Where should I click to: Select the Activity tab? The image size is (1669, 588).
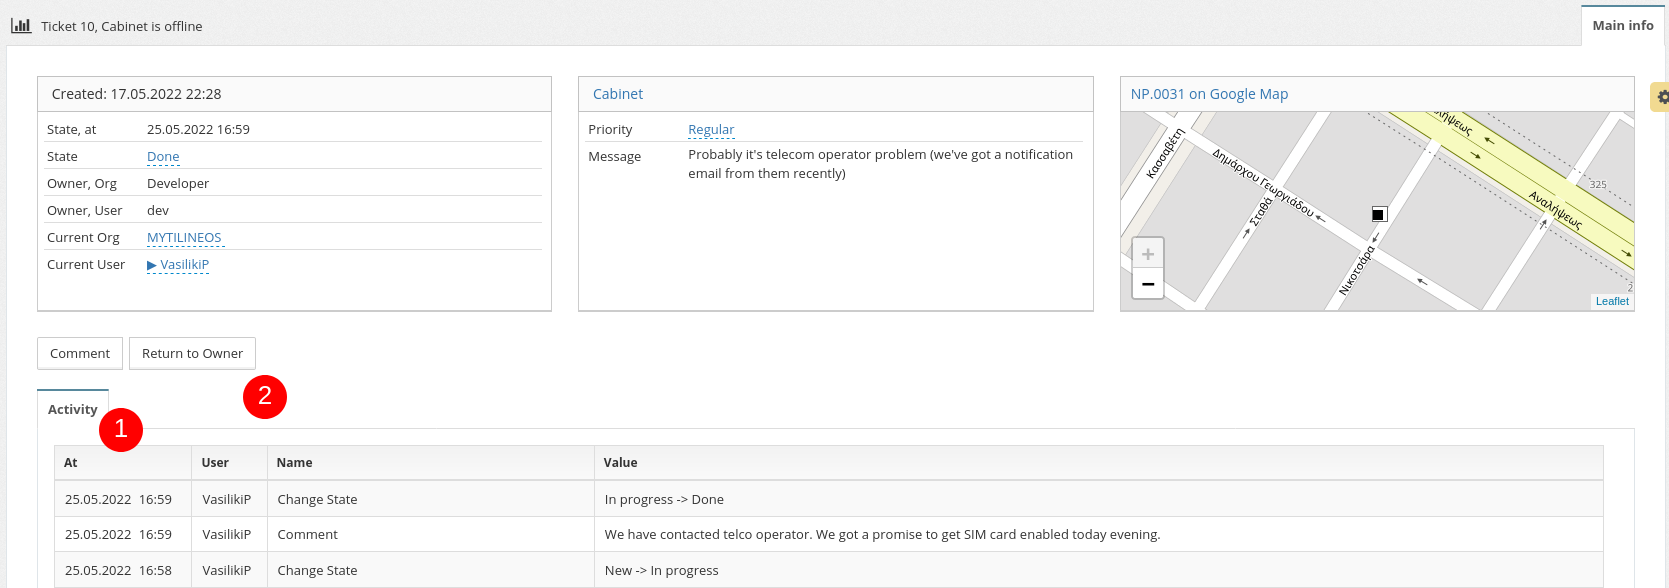click(x=72, y=409)
